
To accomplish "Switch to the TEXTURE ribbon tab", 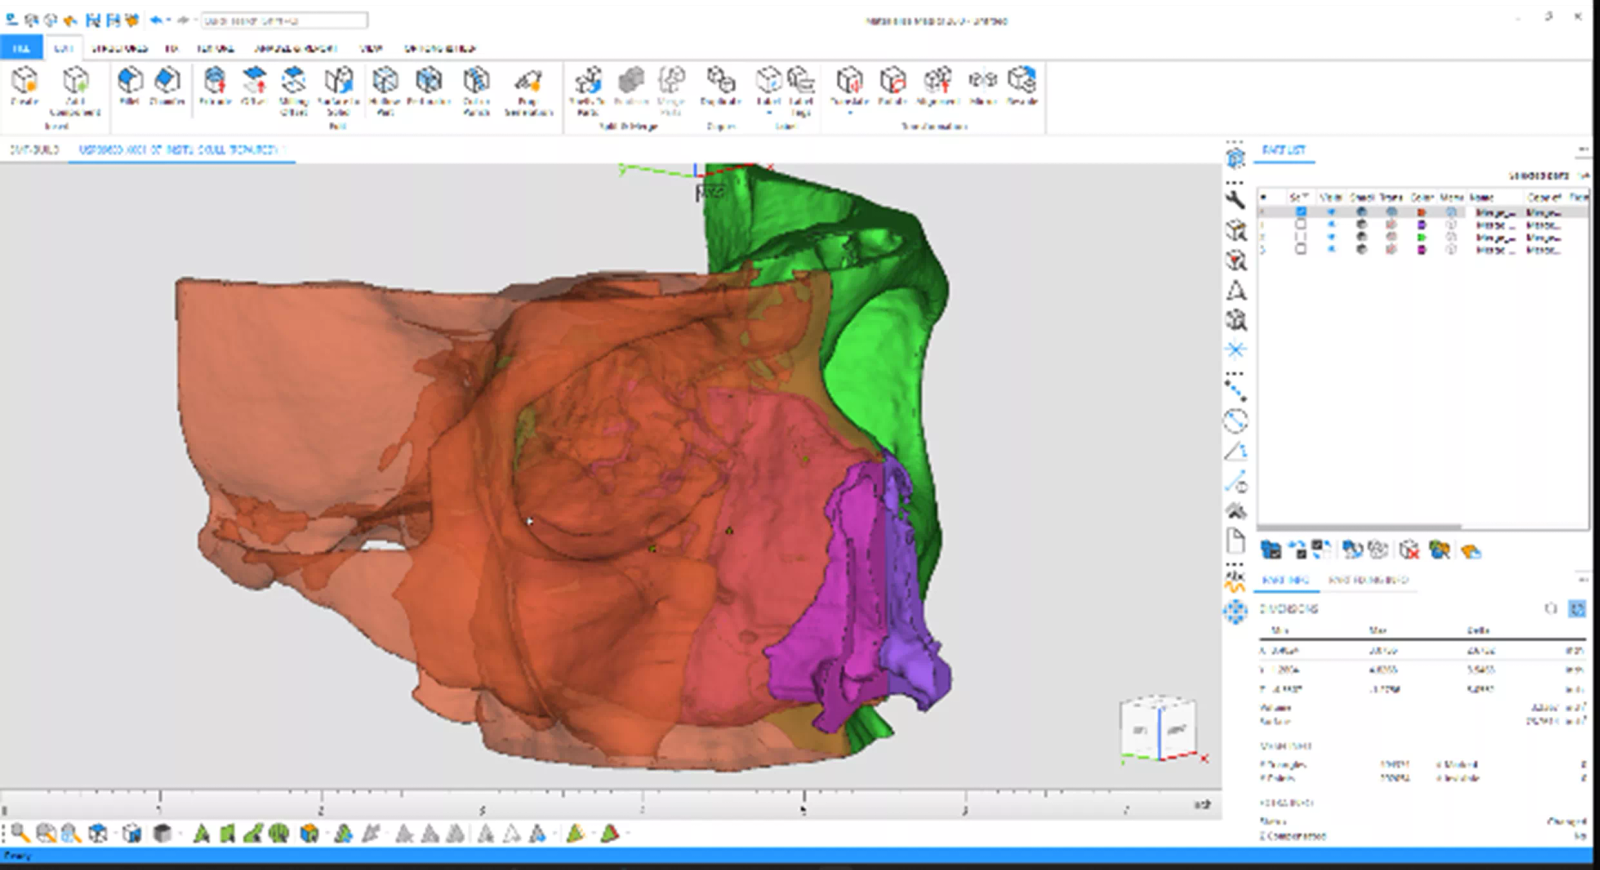I will (215, 48).
